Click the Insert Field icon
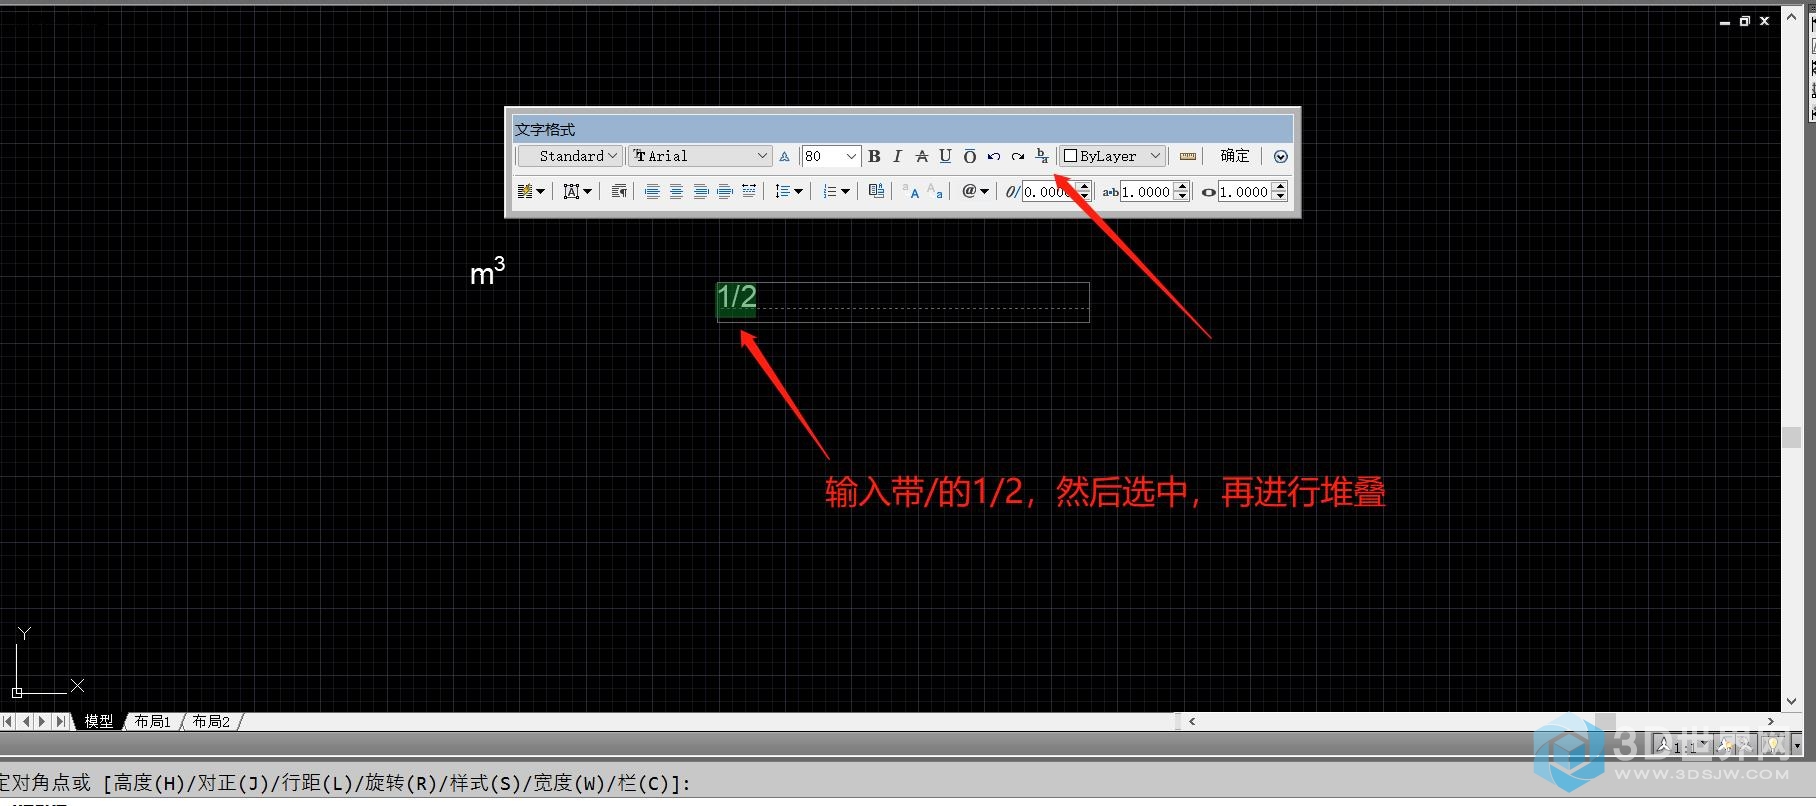Viewport: 1816px width, 806px height. [x=877, y=191]
